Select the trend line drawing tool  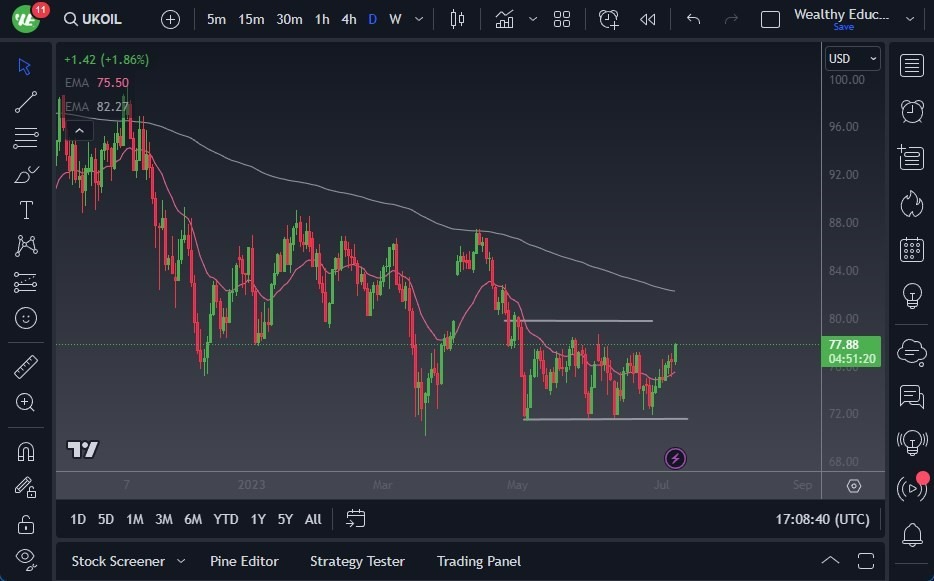click(x=26, y=102)
